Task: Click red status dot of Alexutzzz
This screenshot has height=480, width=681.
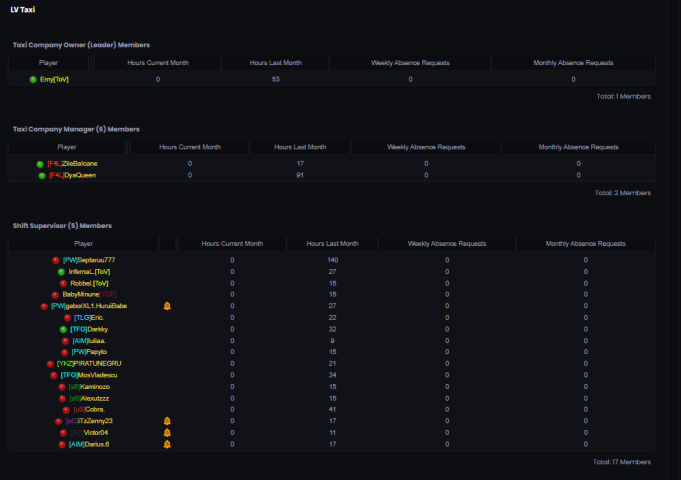Action: 62,398
